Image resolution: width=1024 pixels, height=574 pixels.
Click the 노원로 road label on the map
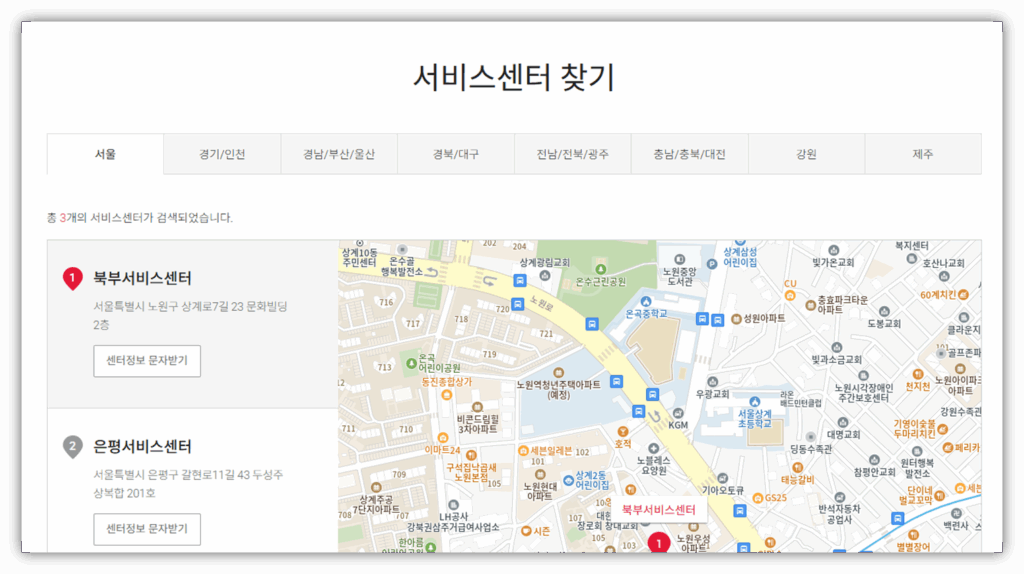pos(542,304)
